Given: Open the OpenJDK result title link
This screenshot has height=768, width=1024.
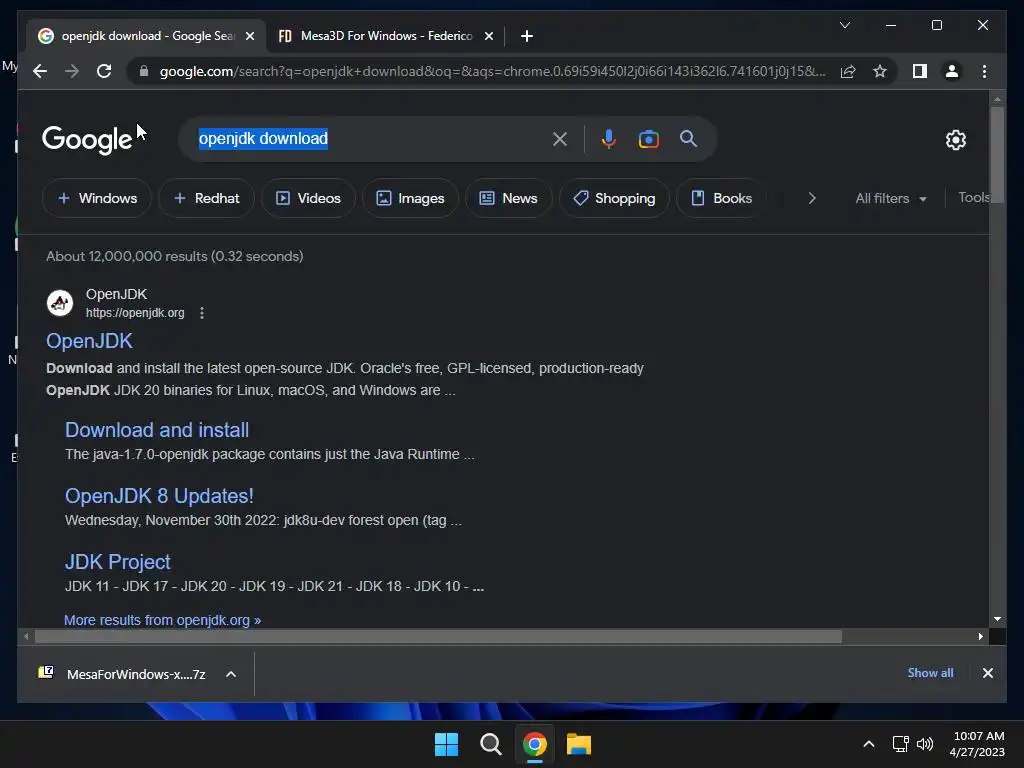Looking at the screenshot, I should 89,341.
